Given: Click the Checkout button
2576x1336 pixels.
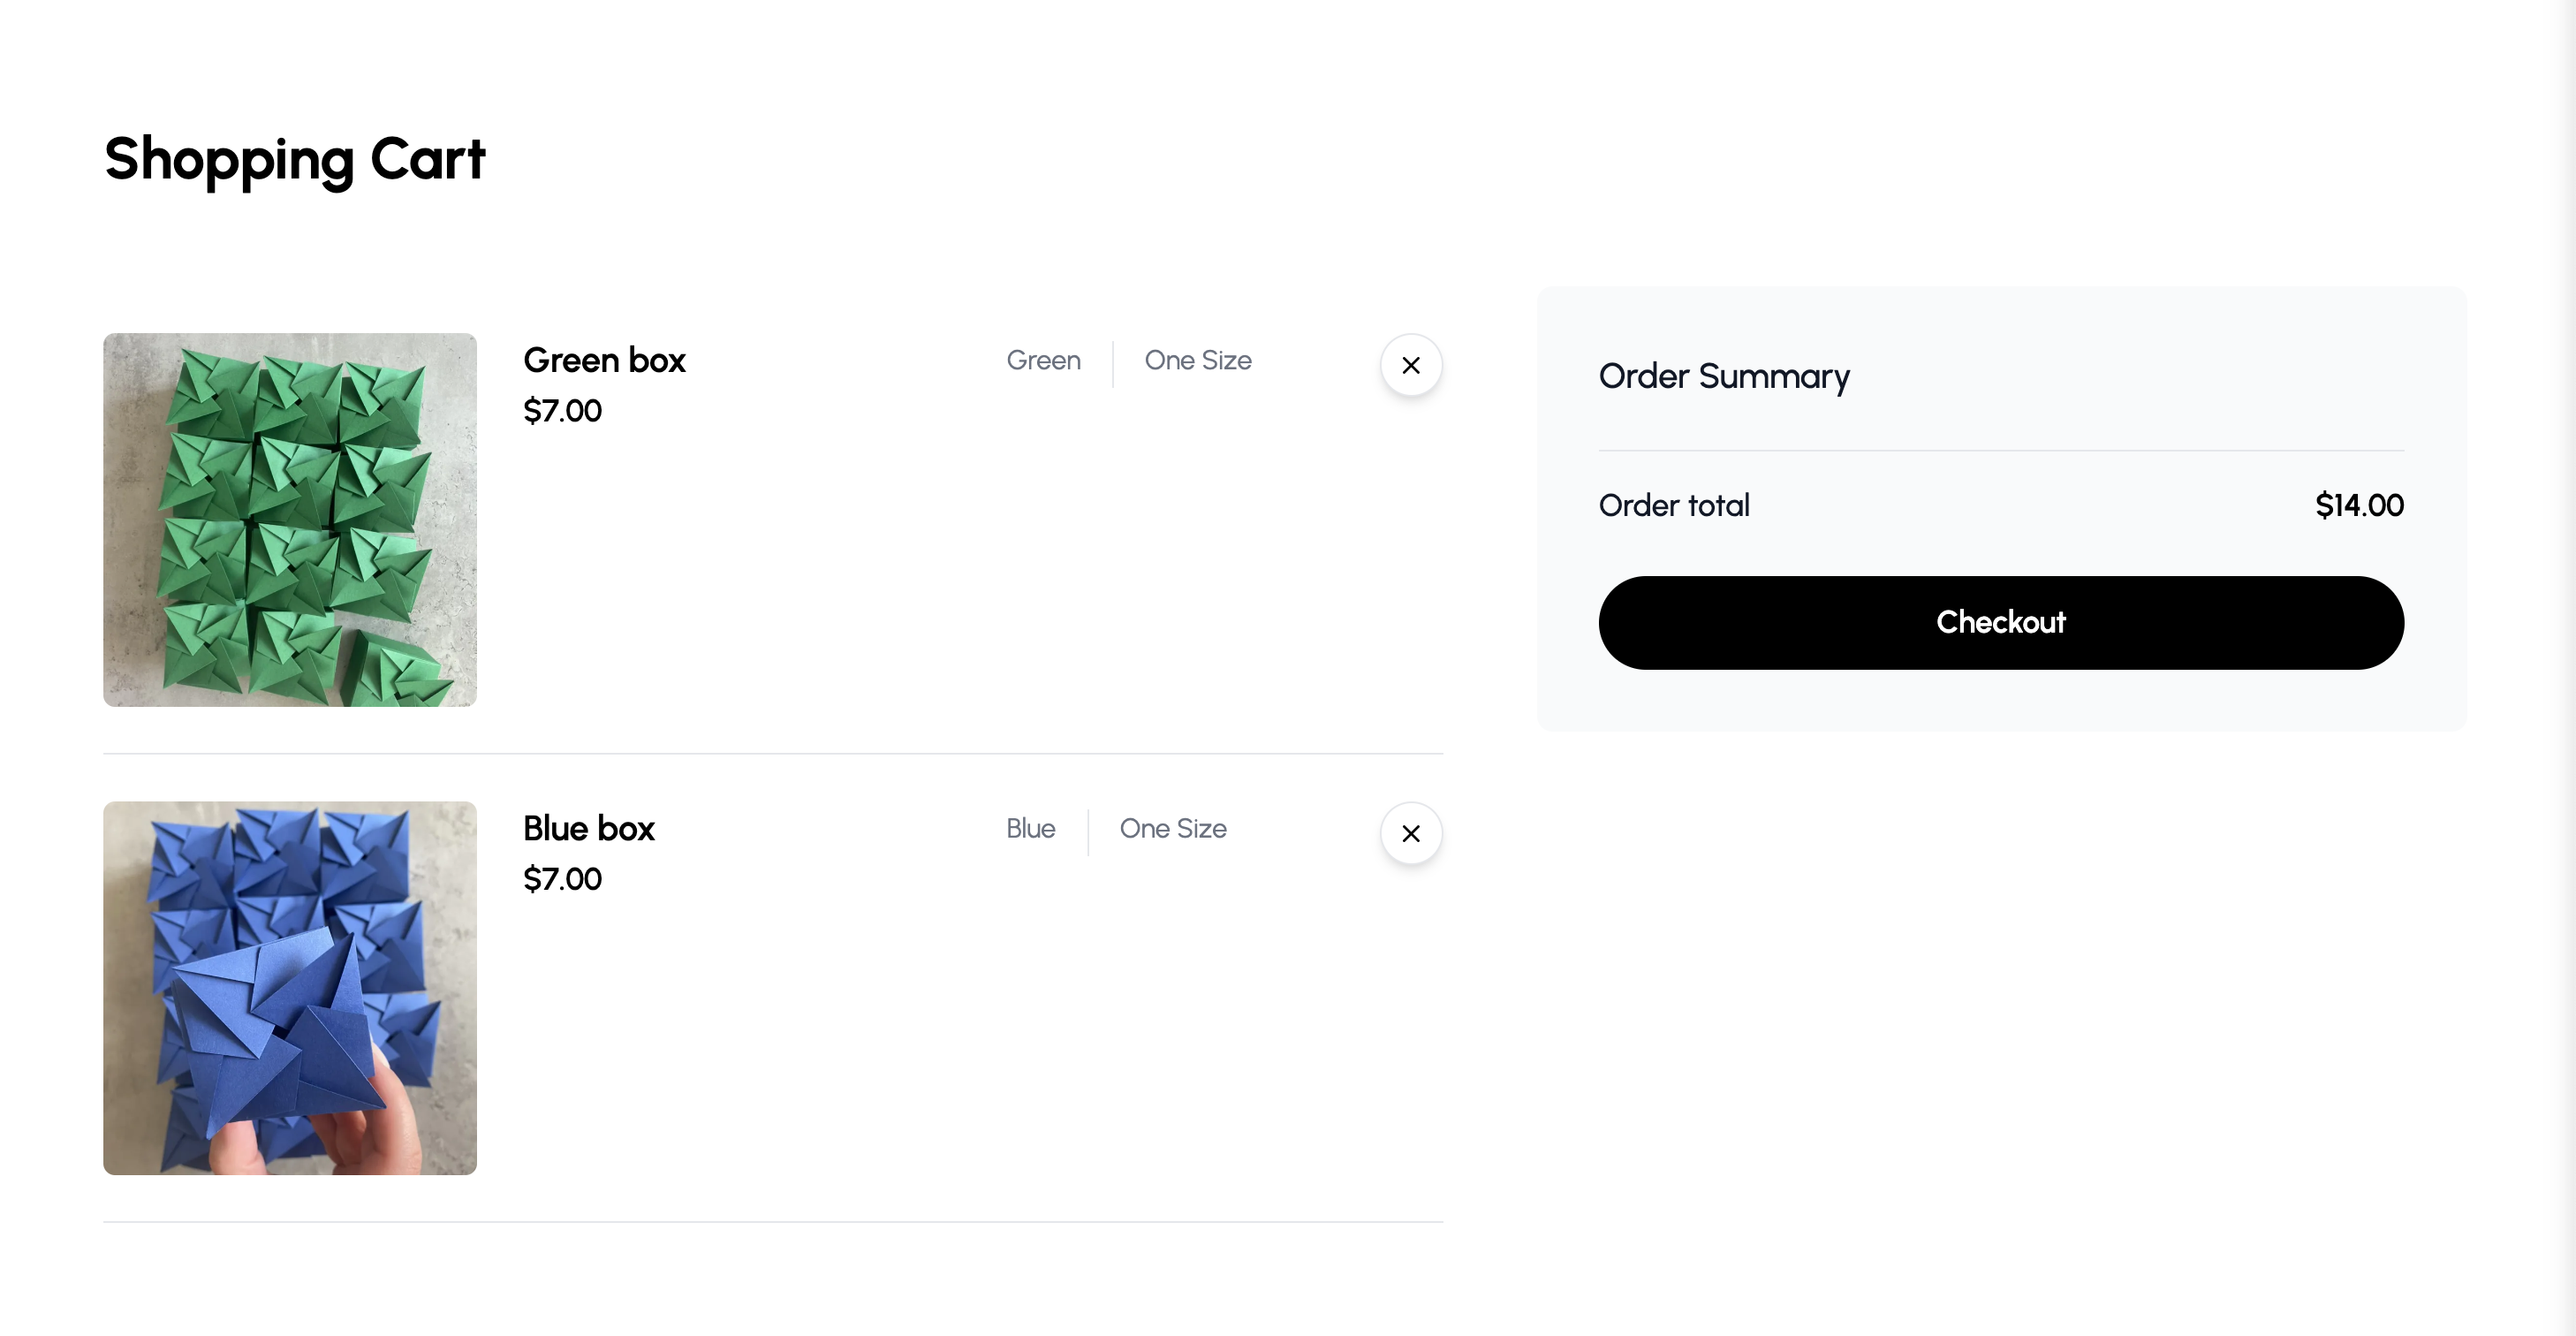Looking at the screenshot, I should [x=2001, y=622].
